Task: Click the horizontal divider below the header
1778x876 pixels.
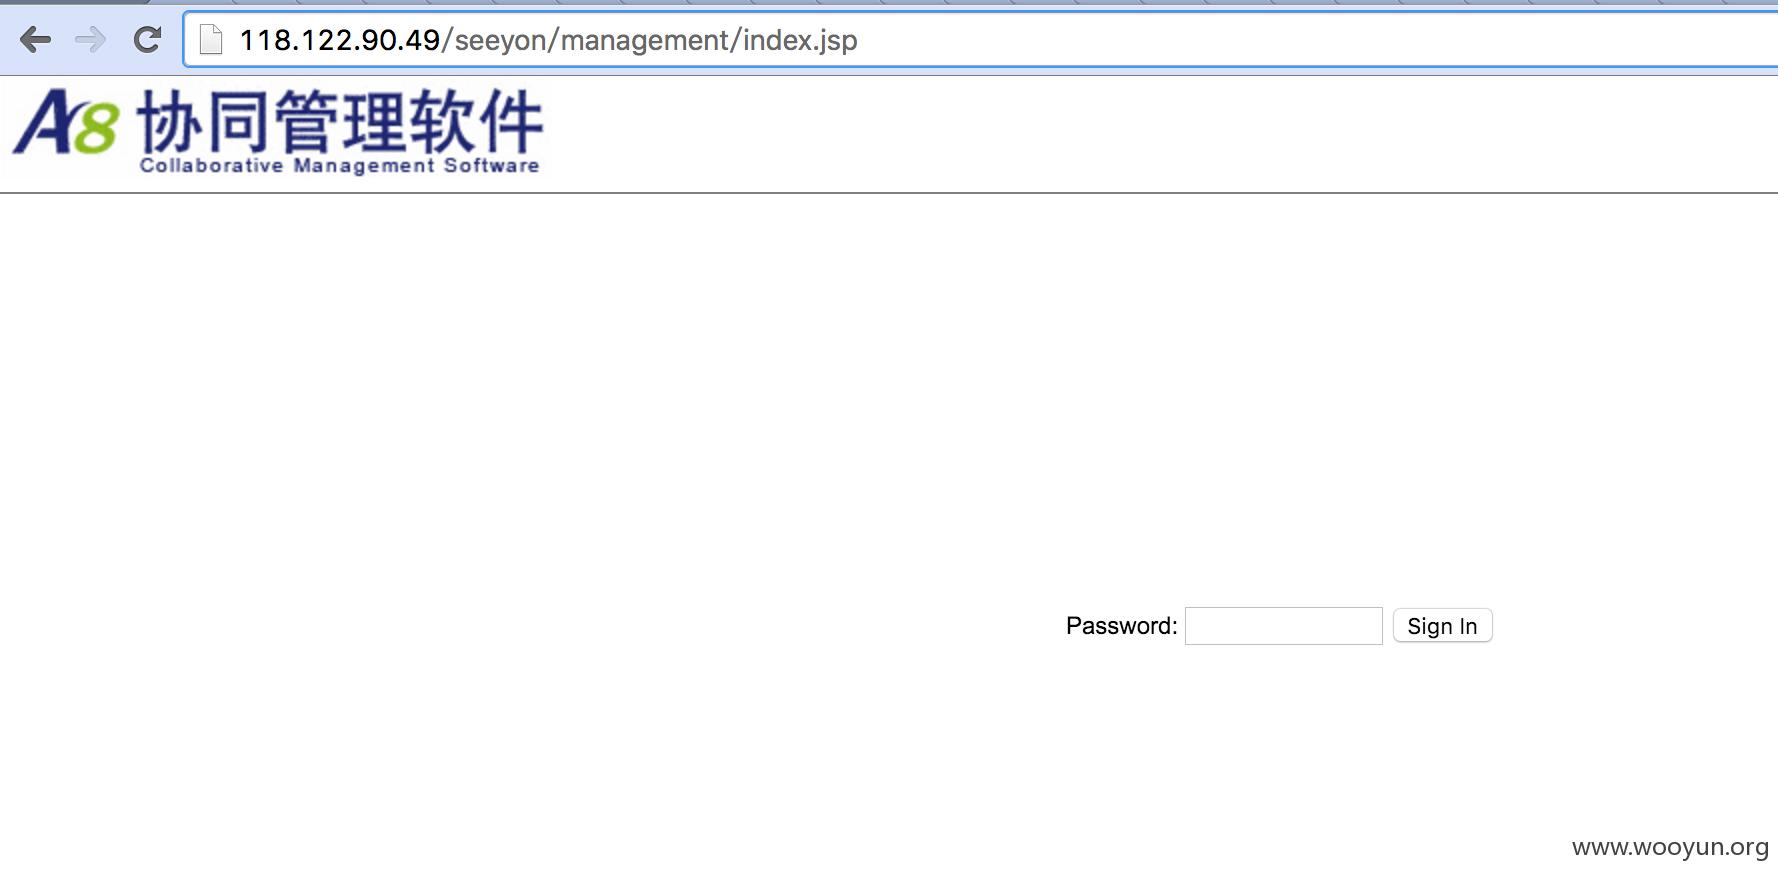Action: (889, 193)
